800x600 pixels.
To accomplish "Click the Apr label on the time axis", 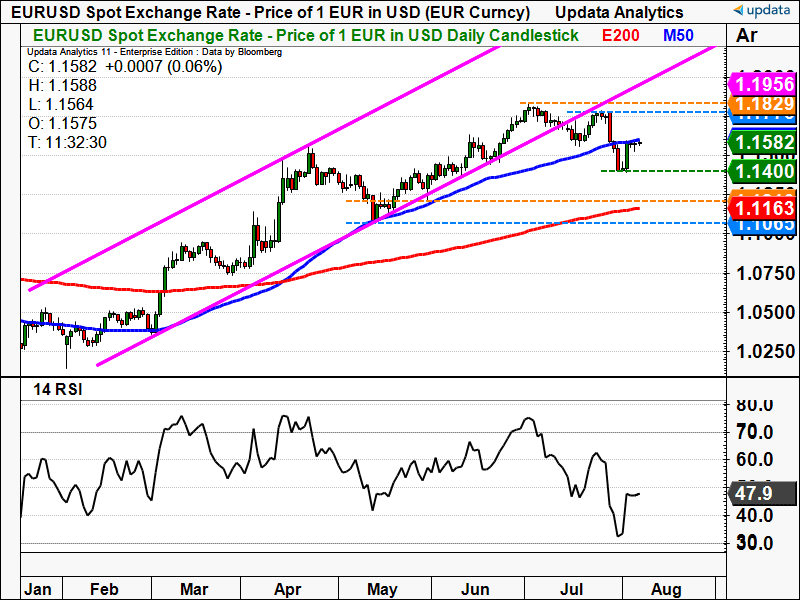I will click(x=288, y=589).
